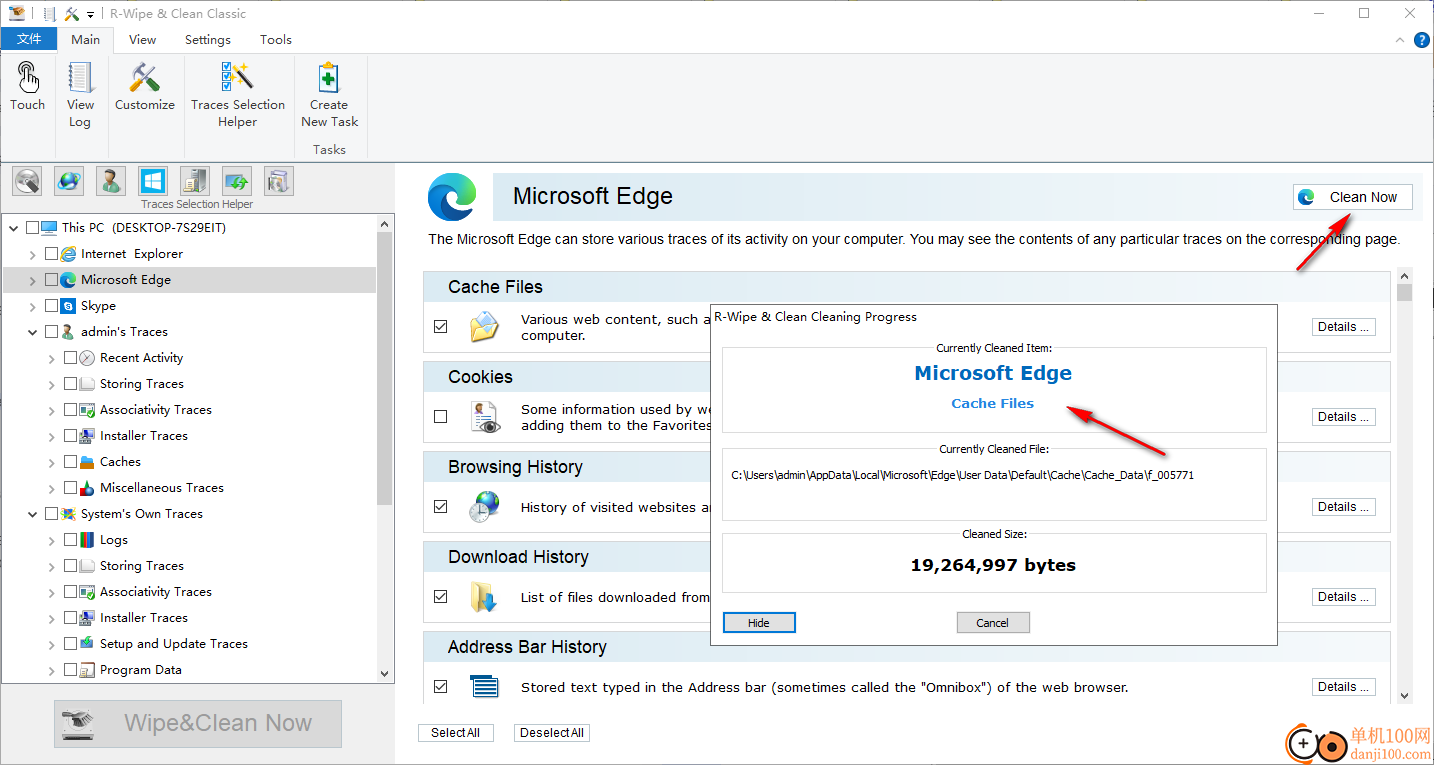Collapse the System's Own Traces node

(33, 514)
